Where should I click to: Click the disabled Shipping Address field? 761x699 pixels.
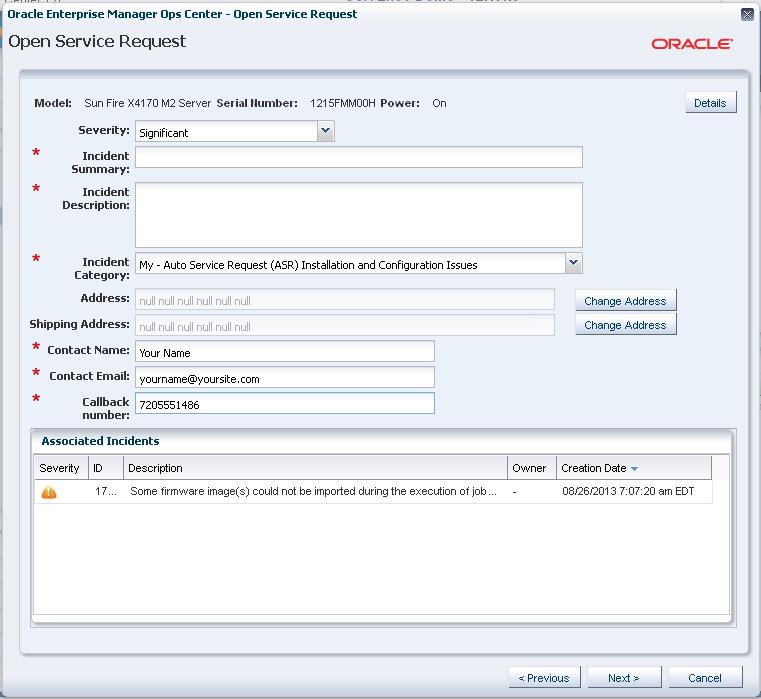coord(345,325)
